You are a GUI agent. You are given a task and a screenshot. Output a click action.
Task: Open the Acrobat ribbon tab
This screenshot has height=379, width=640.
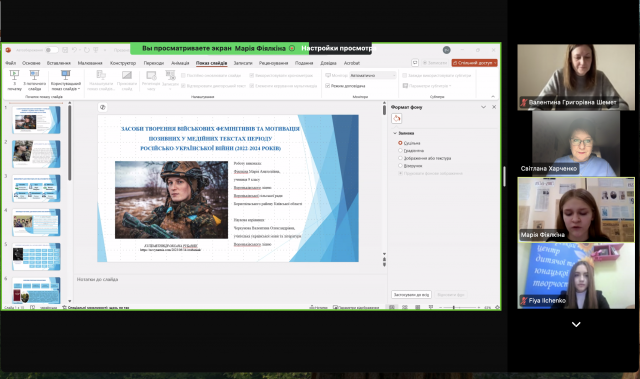pos(352,63)
